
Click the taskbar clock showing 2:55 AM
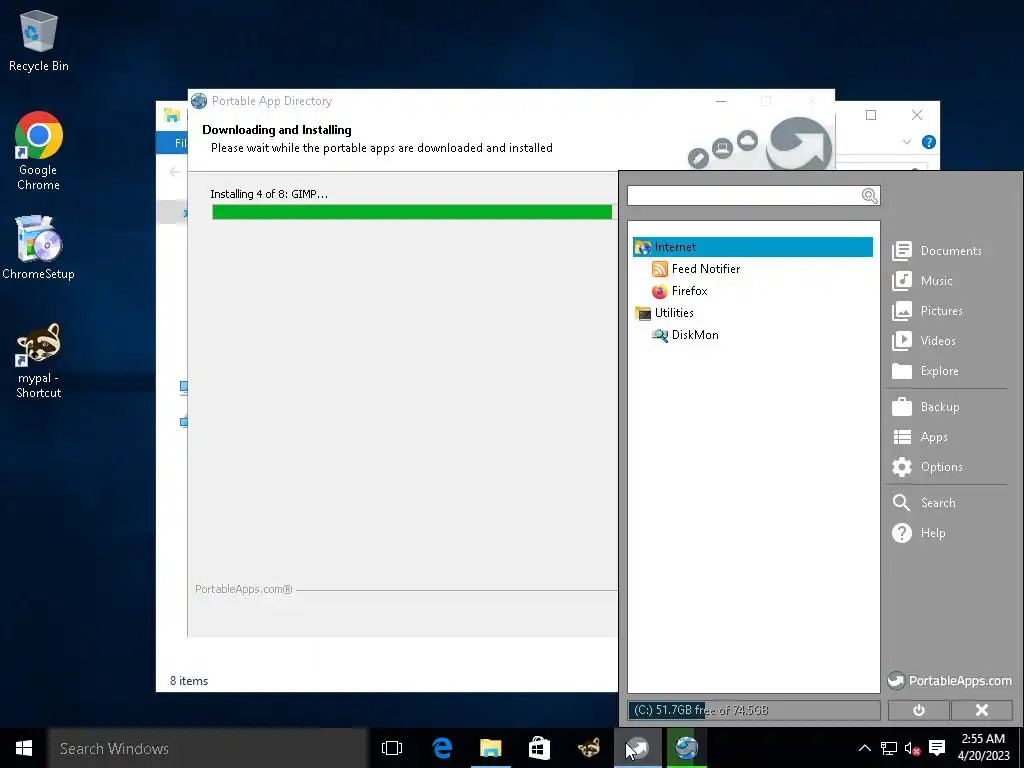tap(983, 747)
